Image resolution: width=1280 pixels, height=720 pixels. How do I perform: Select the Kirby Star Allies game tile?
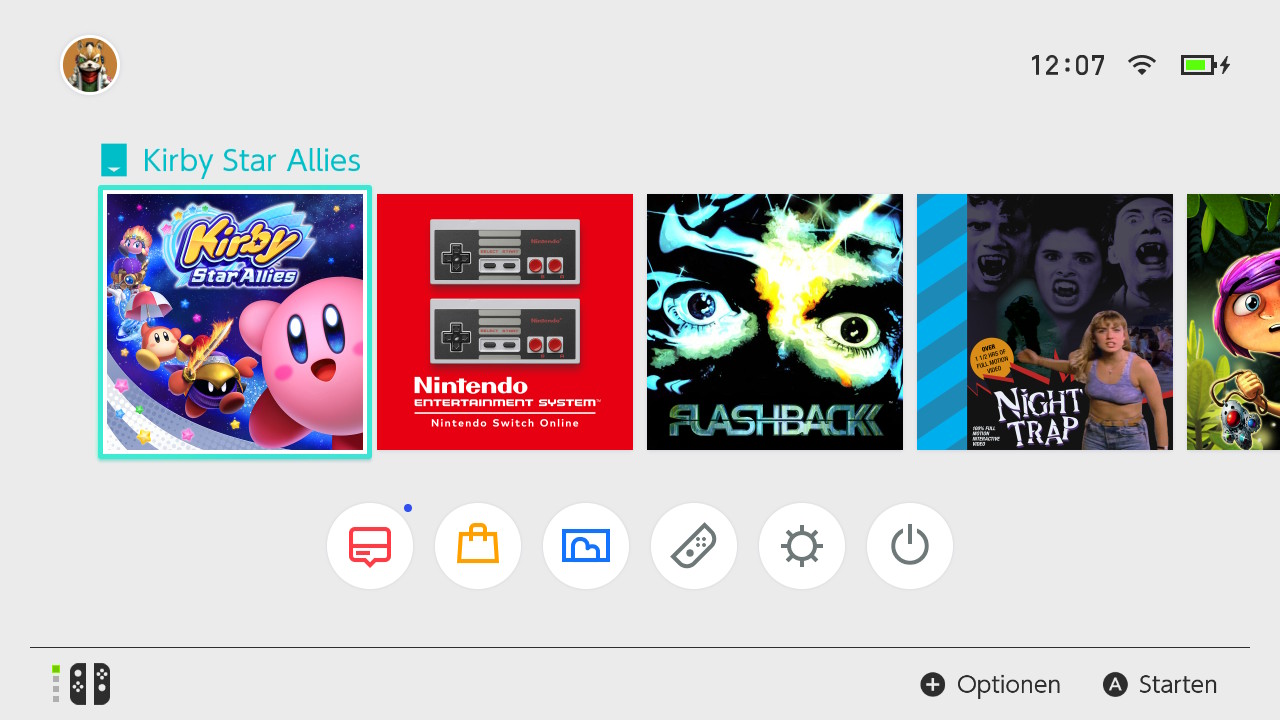click(235, 322)
